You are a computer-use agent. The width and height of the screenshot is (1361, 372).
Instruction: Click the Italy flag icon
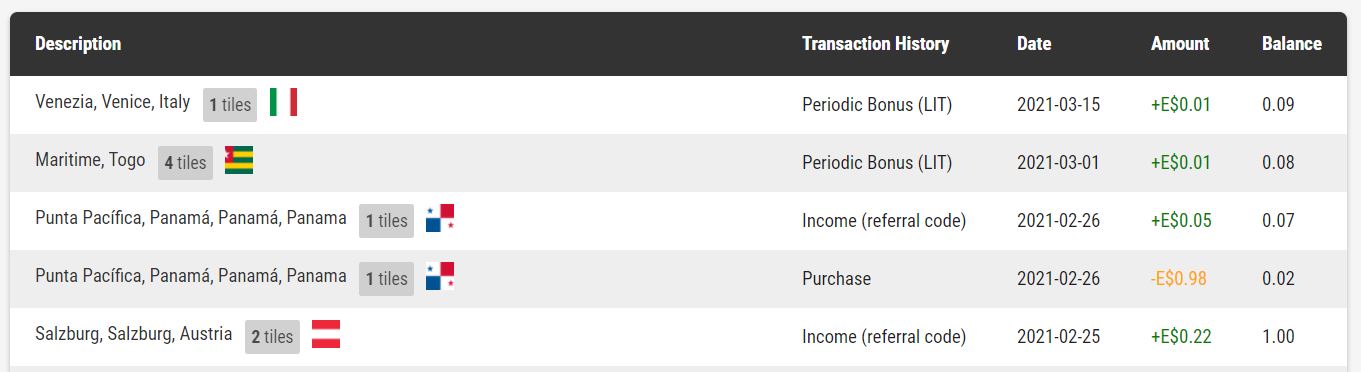(283, 102)
